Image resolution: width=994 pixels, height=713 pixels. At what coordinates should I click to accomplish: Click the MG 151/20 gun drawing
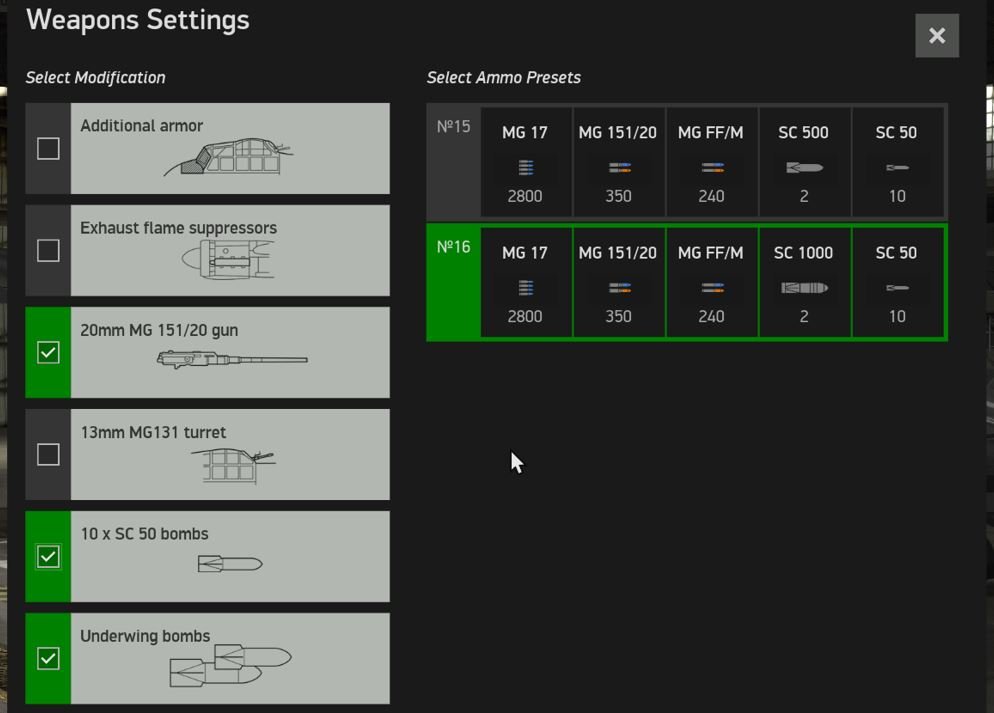pos(232,359)
